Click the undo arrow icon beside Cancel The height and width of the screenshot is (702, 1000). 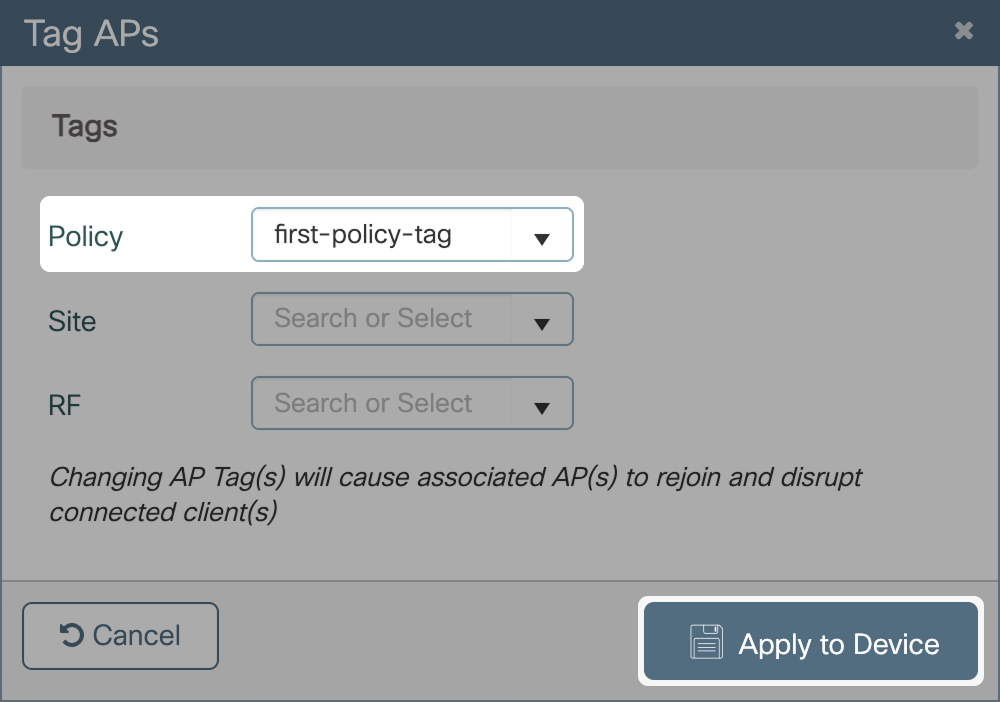[x=71, y=635]
